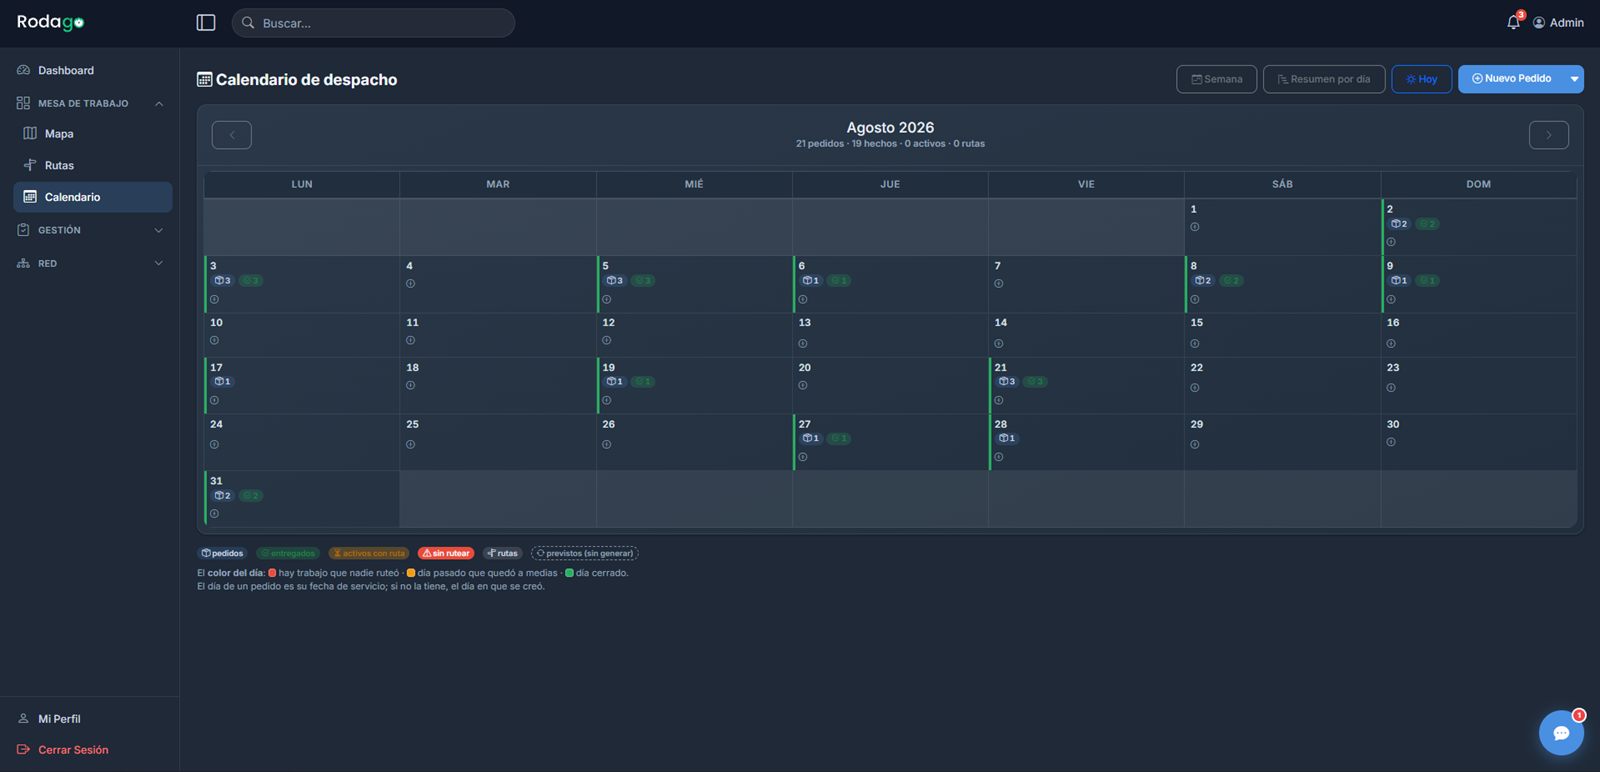1600x772 pixels.
Task: Select the Calendario sidebar item
Action: coord(92,197)
